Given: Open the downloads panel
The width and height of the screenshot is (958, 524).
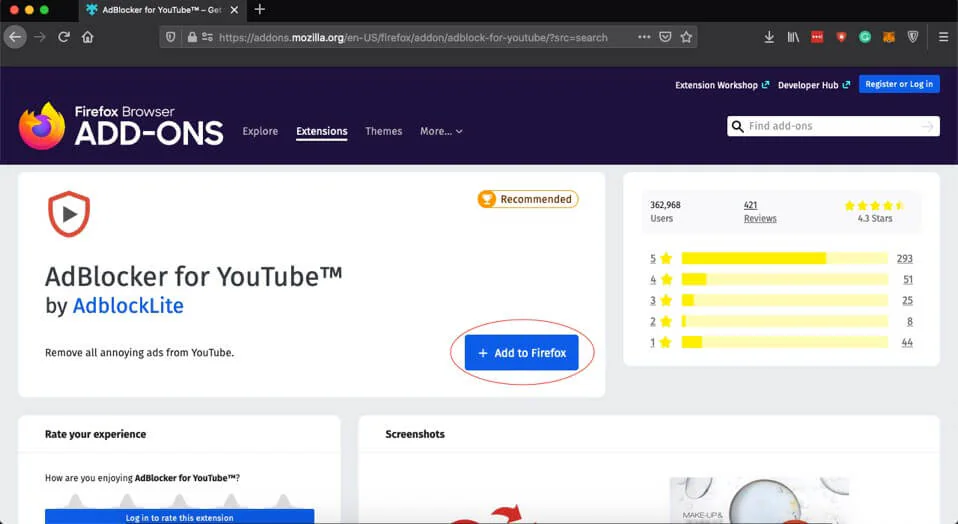Looking at the screenshot, I should [769, 37].
